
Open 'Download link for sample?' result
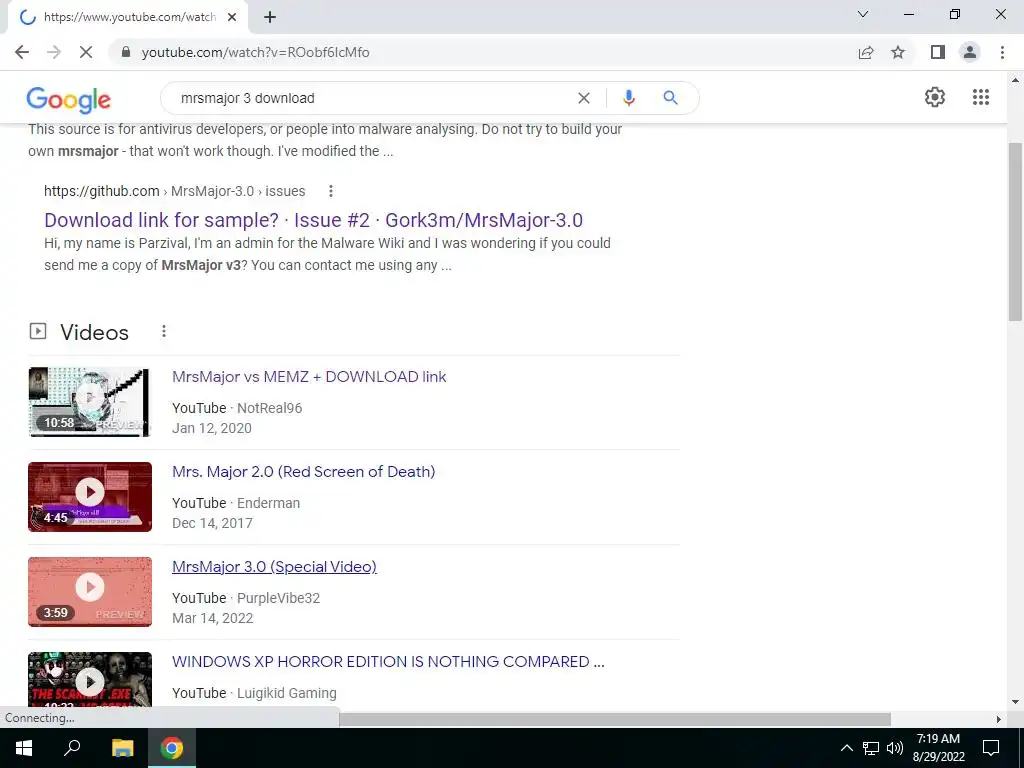313,220
